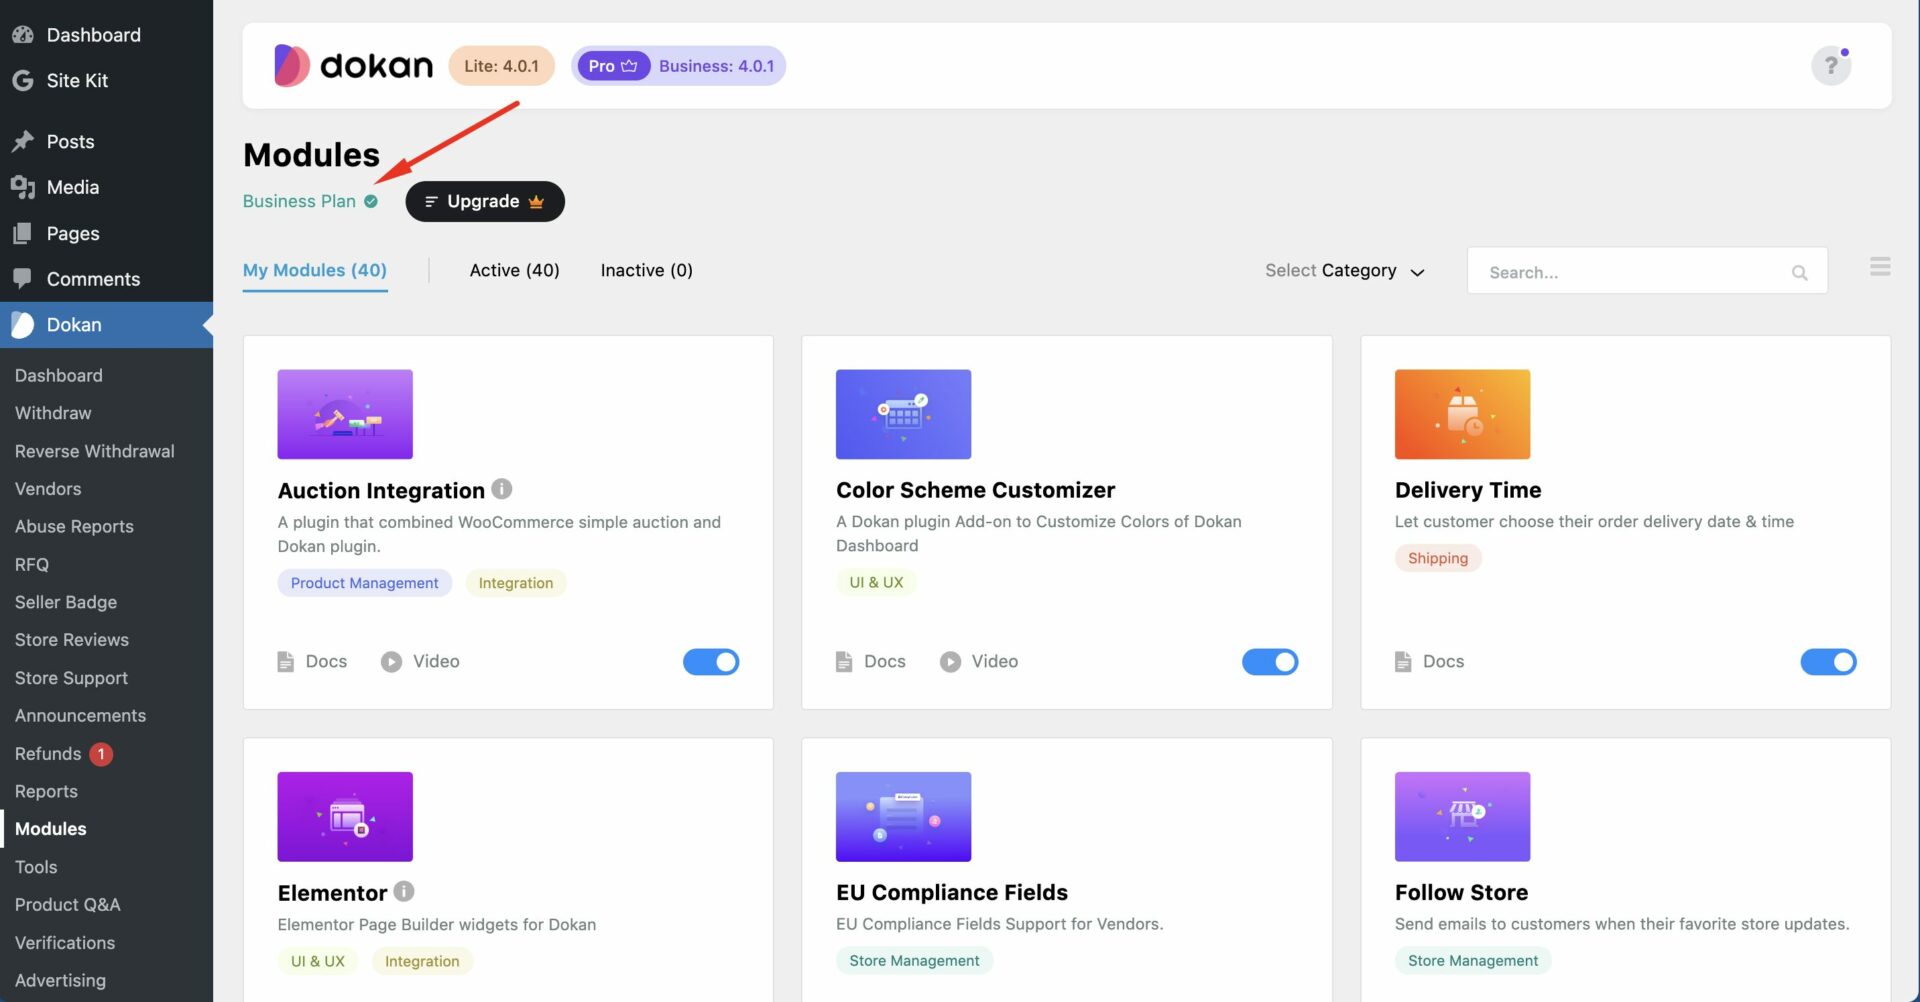Click the Elementor info icon
The height and width of the screenshot is (1002, 1920).
(404, 891)
